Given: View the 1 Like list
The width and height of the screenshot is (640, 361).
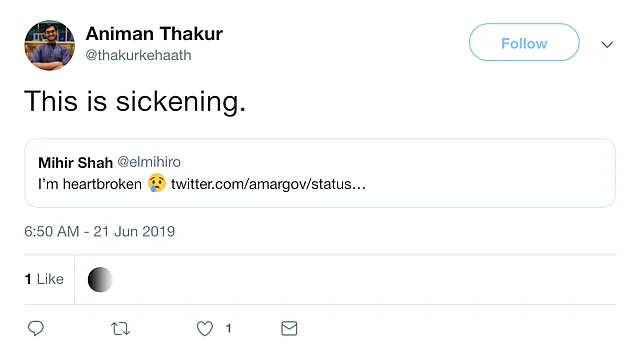Looking at the screenshot, I should [44, 279].
